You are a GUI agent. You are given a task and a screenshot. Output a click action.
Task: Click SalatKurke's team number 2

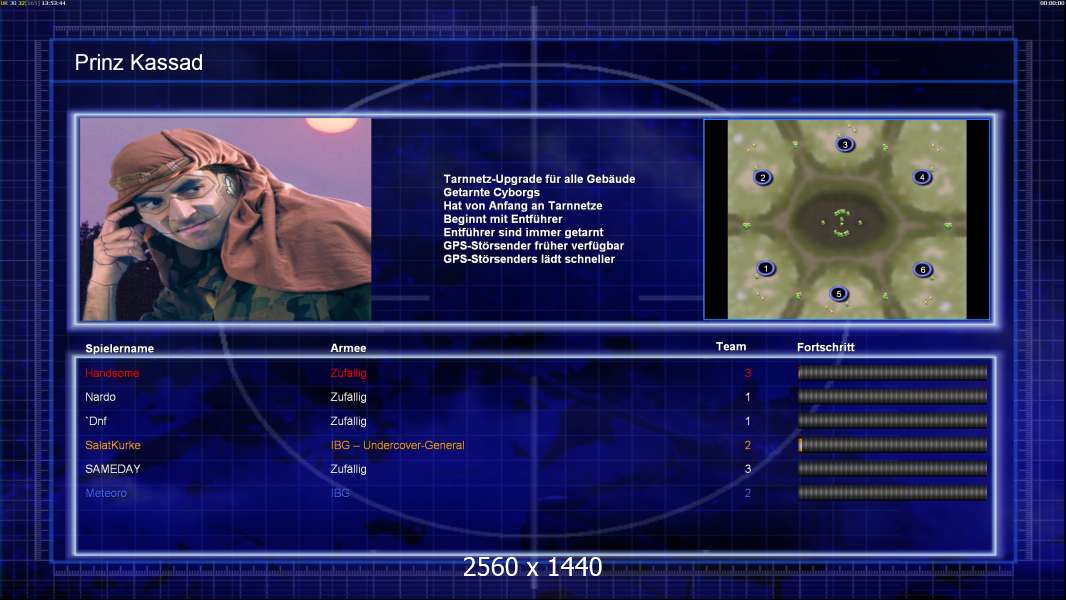pos(748,445)
